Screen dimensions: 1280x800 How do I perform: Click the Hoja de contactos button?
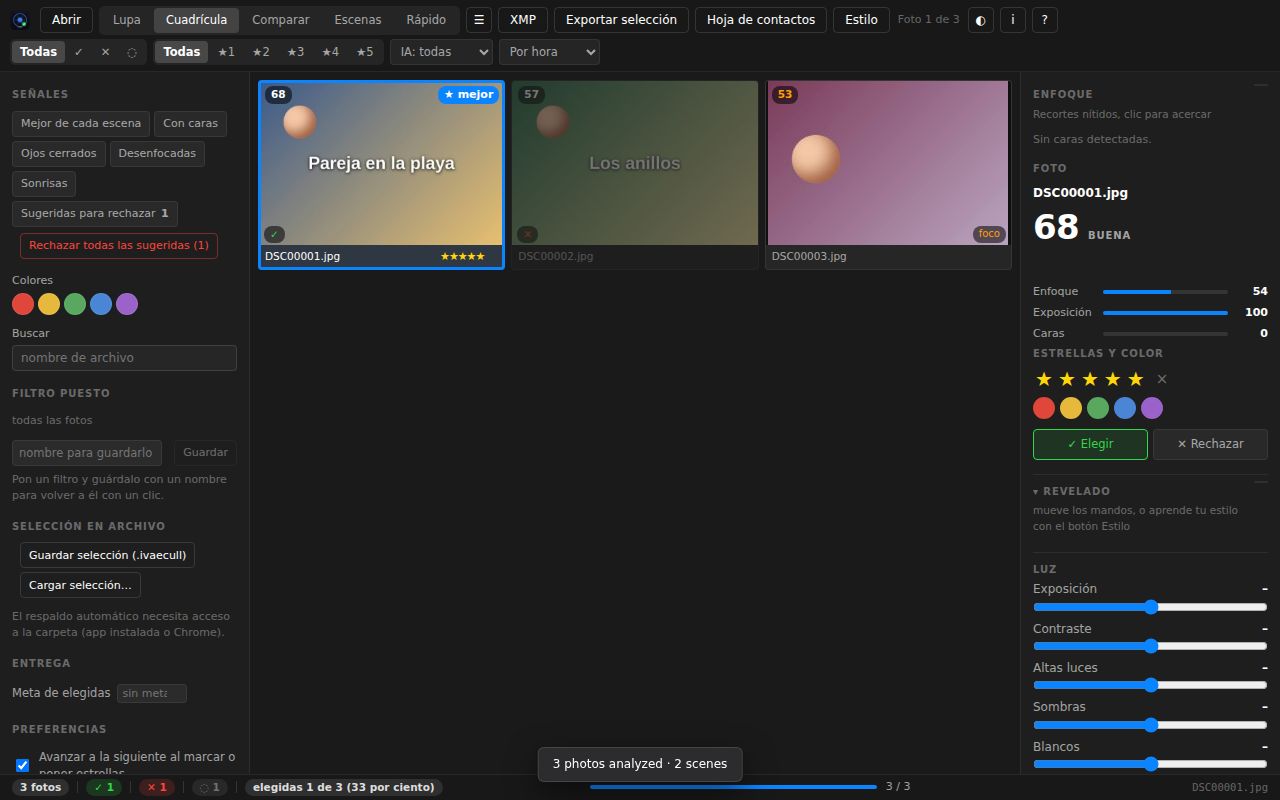[761, 20]
